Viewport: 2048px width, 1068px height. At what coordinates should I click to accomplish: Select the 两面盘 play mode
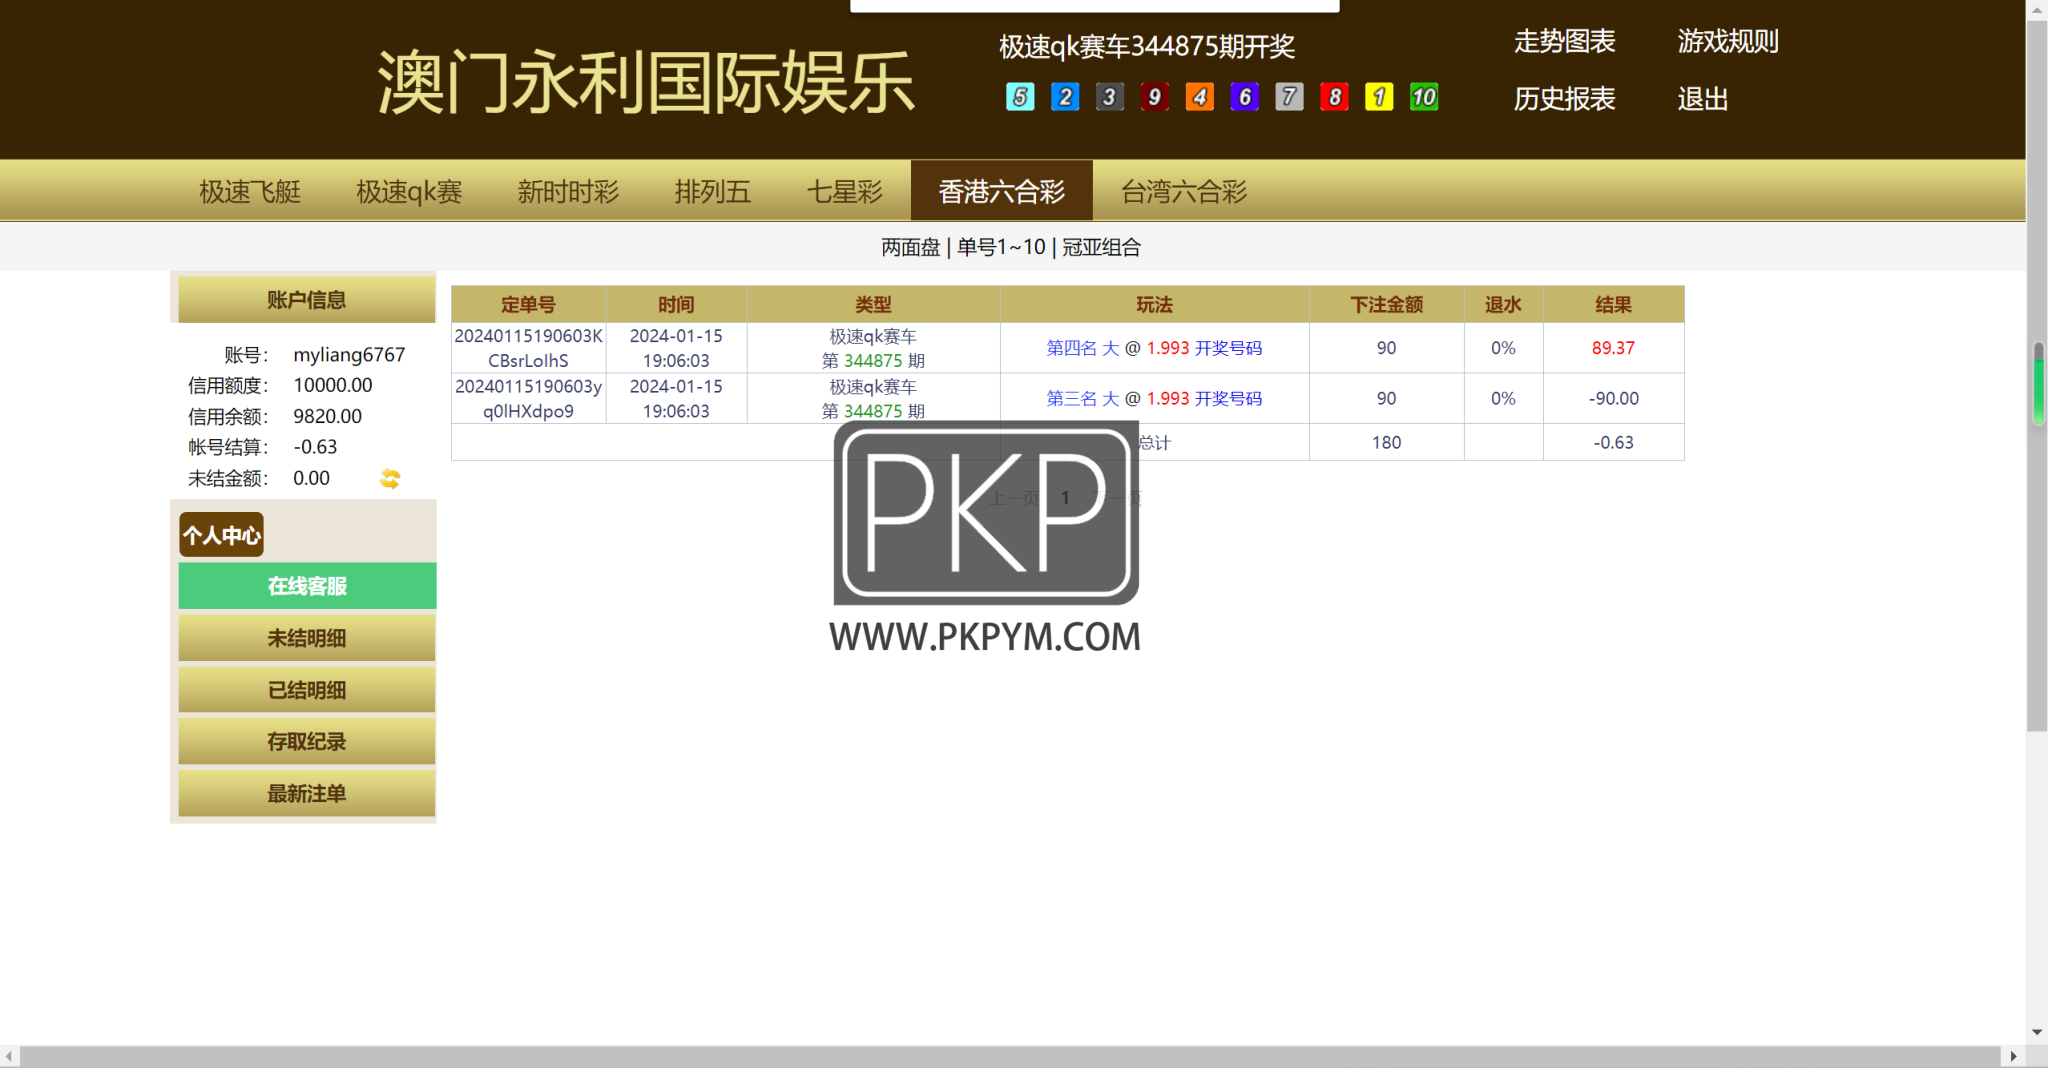pos(911,247)
